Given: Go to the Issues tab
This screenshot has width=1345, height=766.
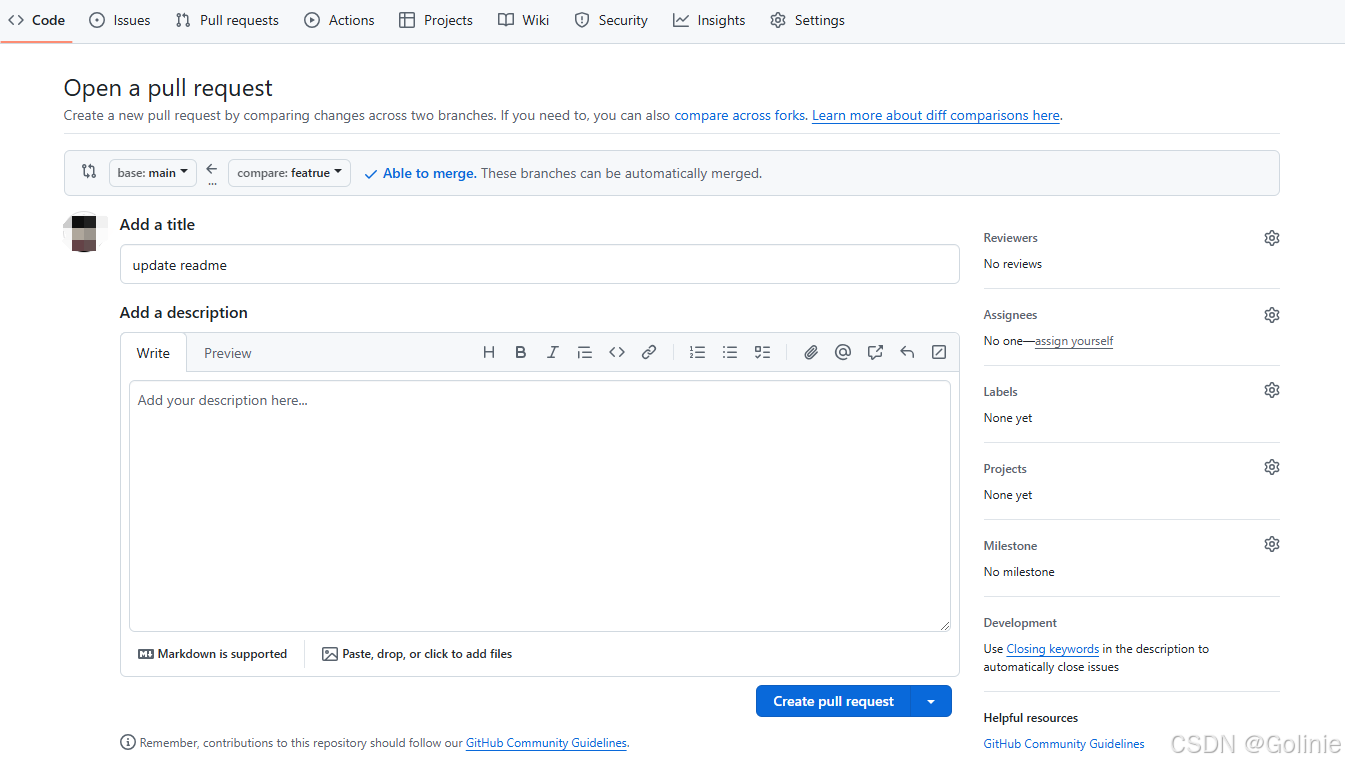Looking at the screenshot, I should click(120, 20).
